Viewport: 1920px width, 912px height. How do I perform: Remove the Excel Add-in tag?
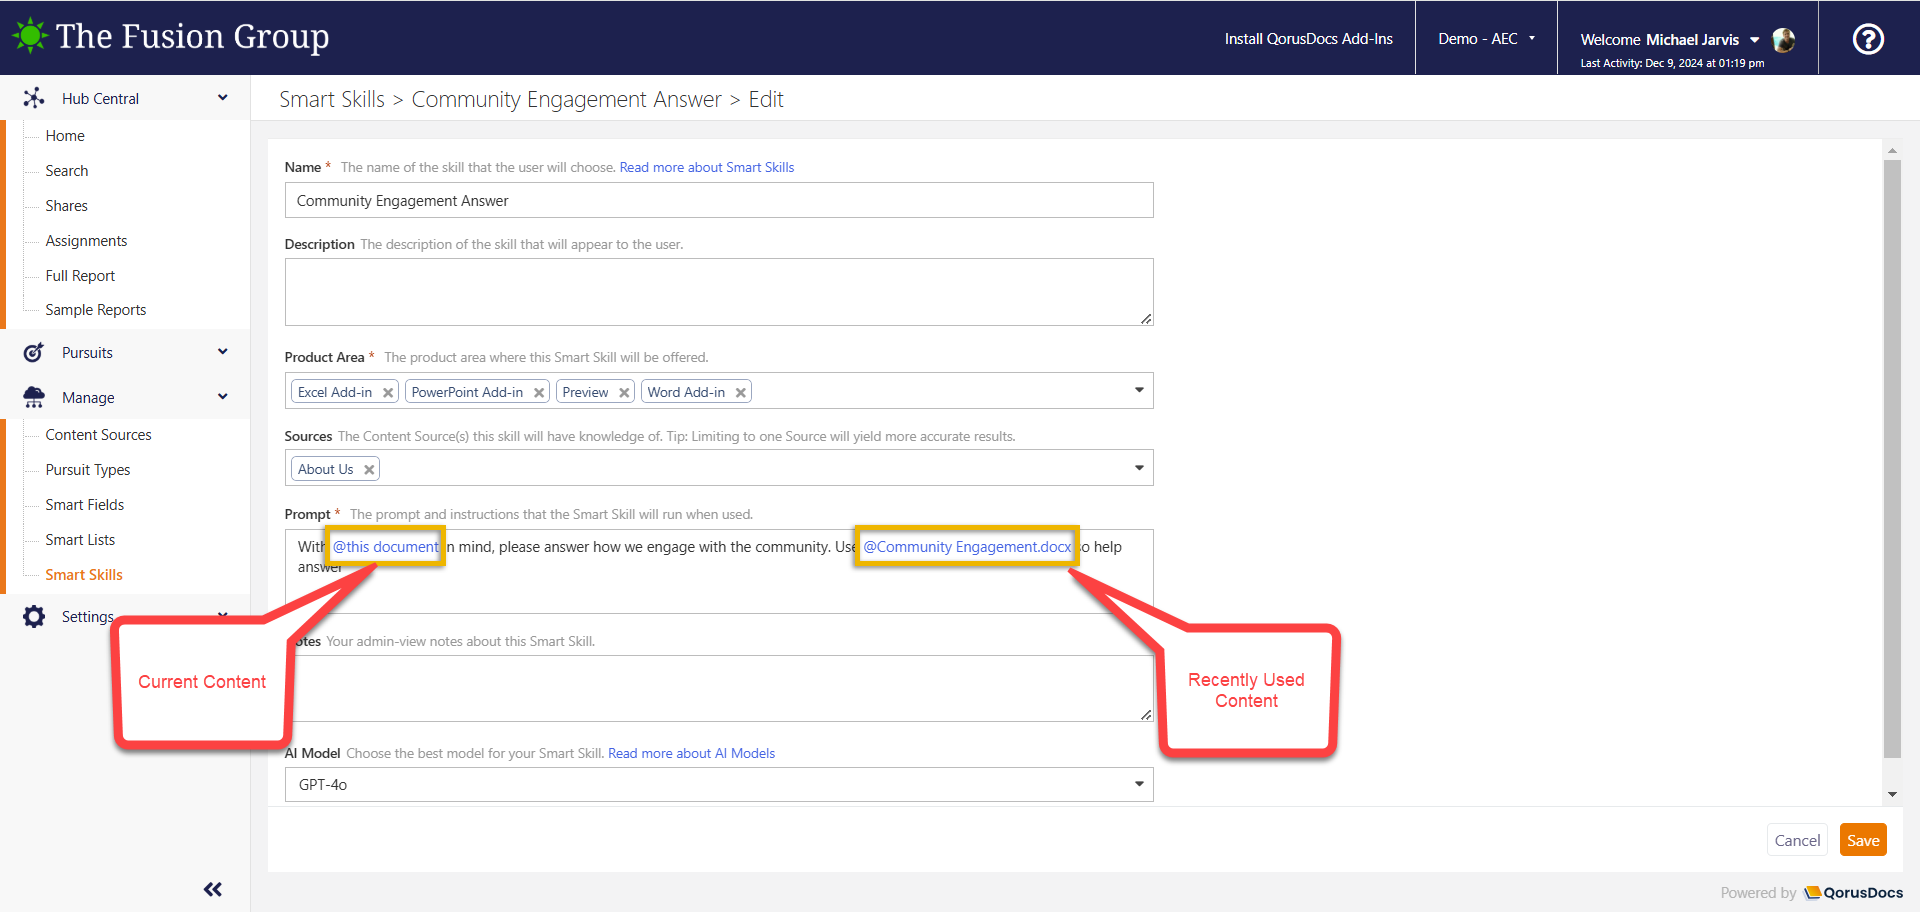point(388,393)
